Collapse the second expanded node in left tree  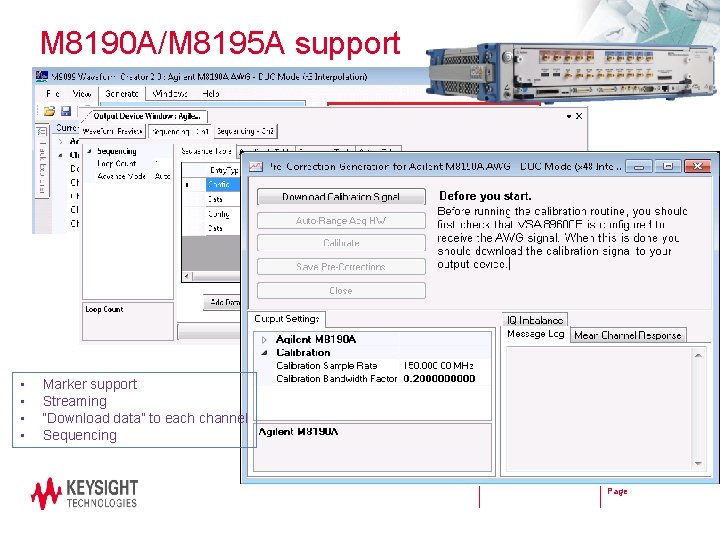coord(61,155)
